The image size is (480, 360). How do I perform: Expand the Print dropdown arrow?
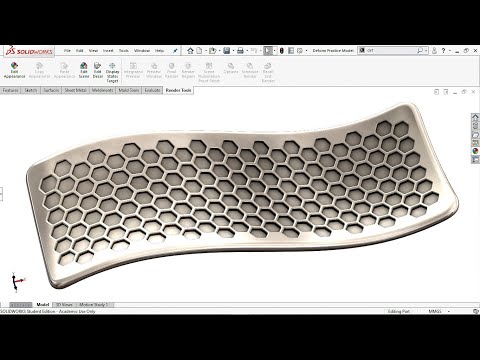click(x=247, y=51)
